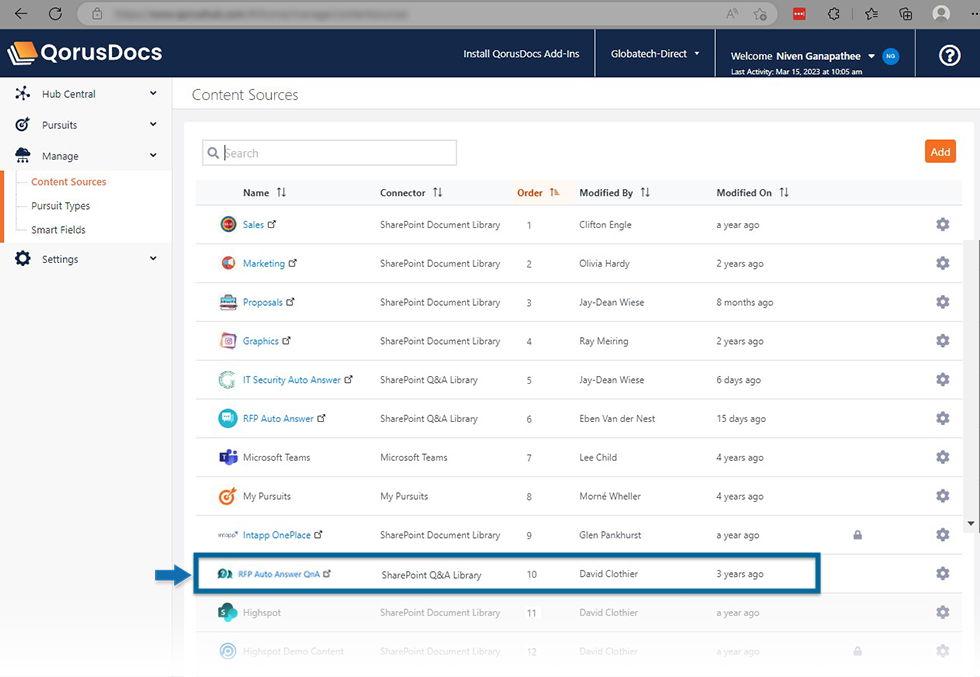Sort table by Modified On column

click(x=752, y=193)
